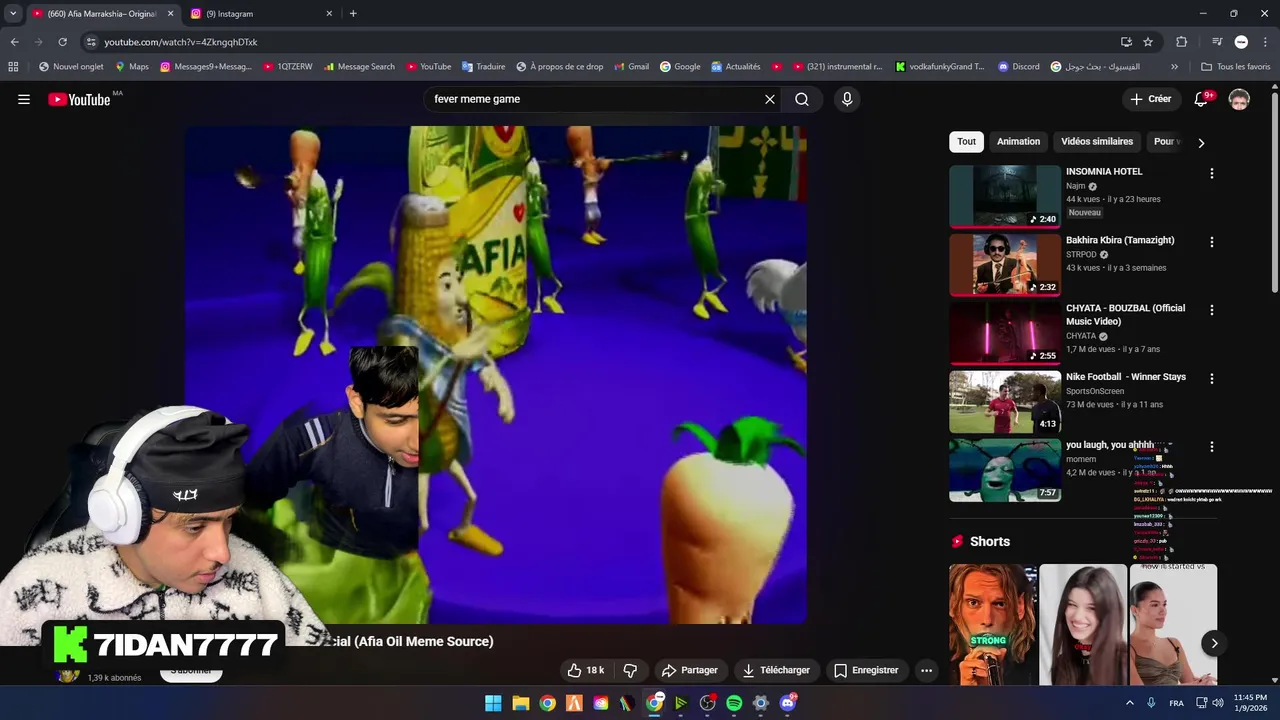Open the Maps bookmark
This screenshot has width=1280, height=720.
coord(131,67)
